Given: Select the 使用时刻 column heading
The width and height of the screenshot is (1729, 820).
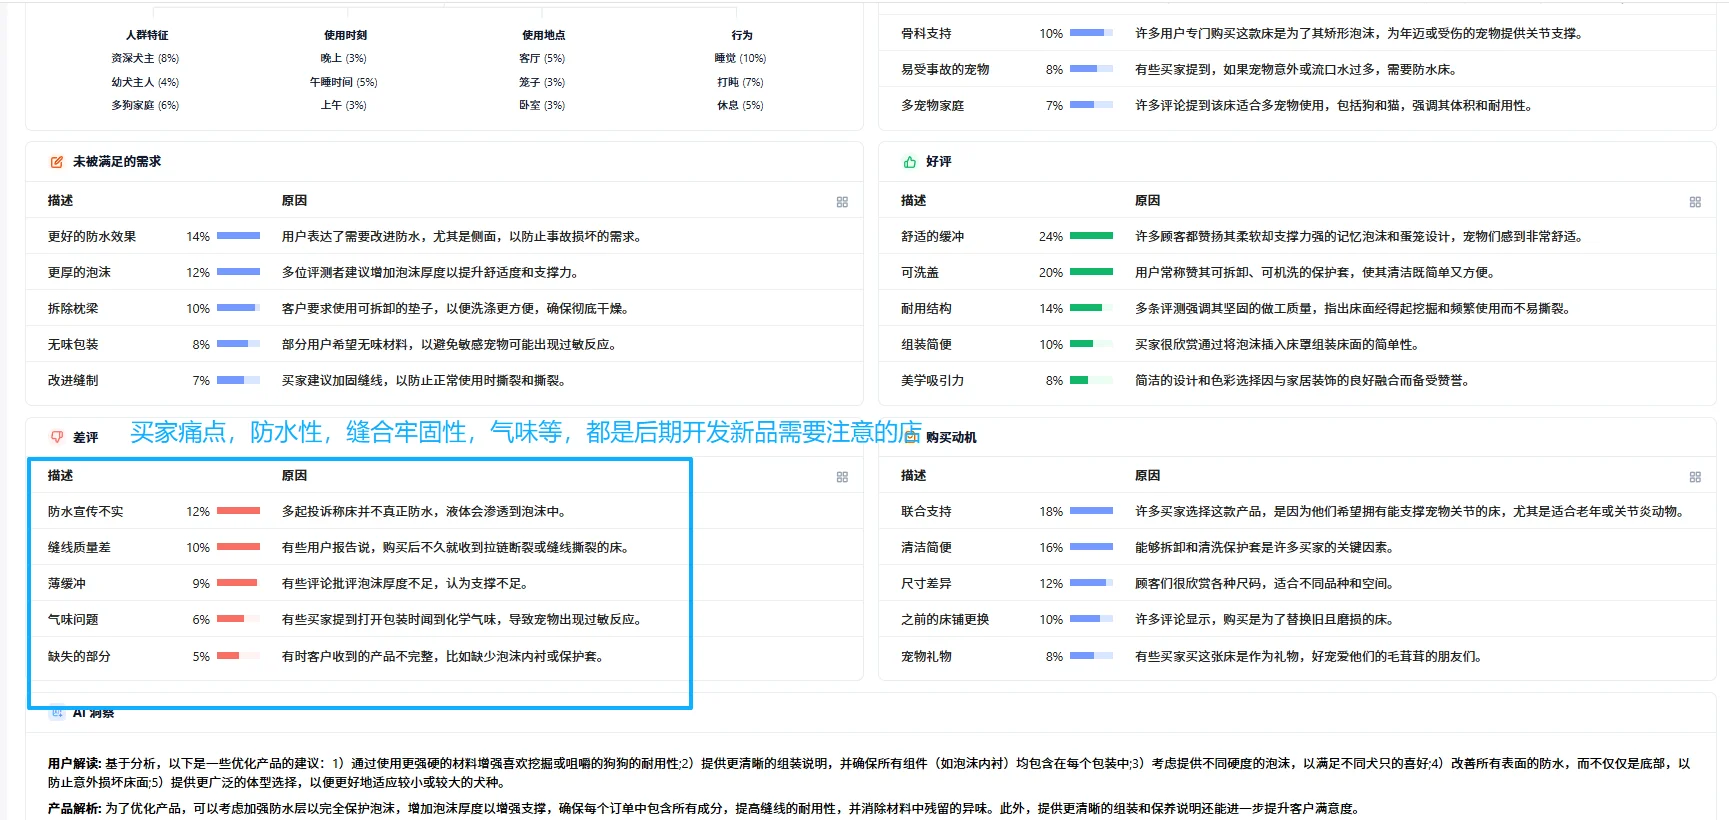Looking at the screenshot, I should pyautogui.click(x=345, y=35).
